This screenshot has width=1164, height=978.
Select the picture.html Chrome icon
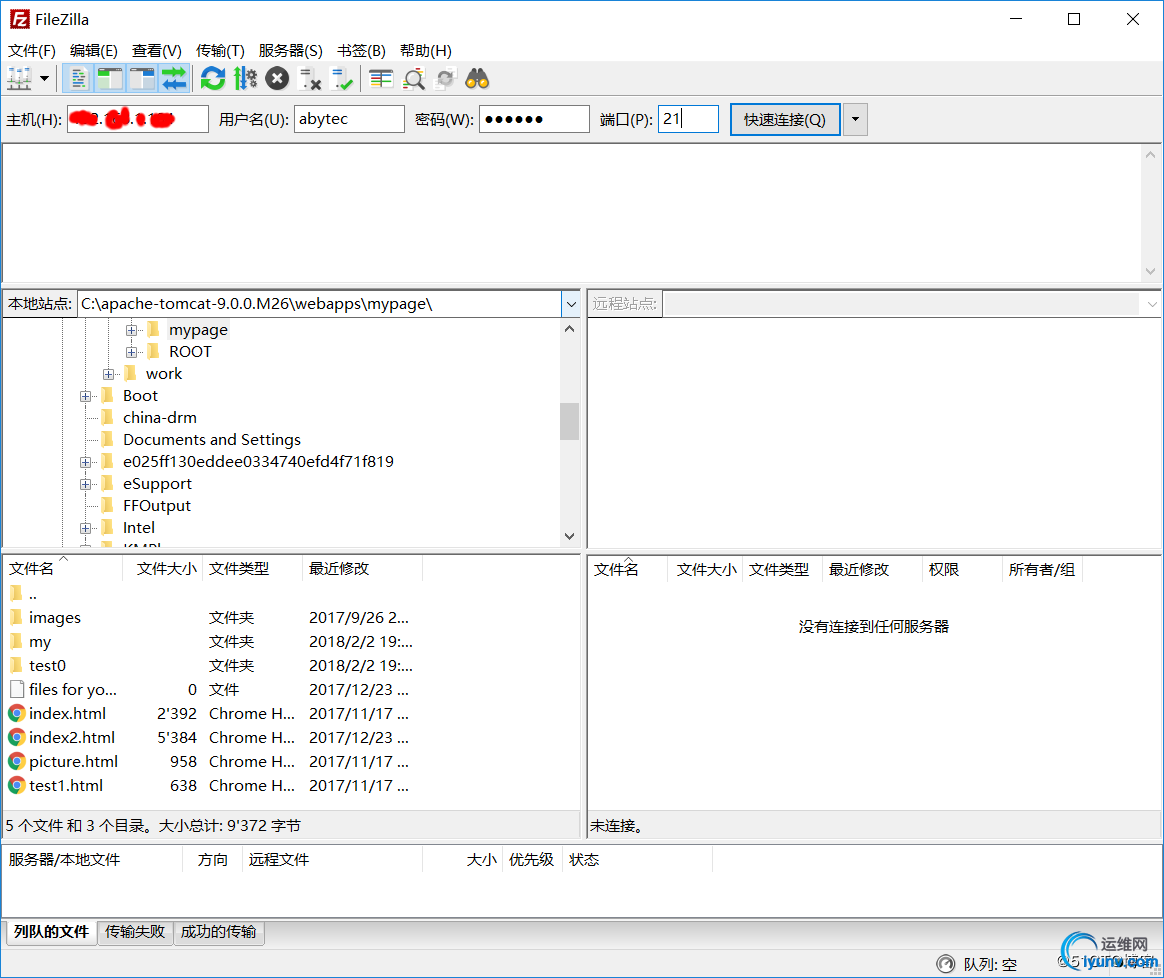click(x=16, y=761)
